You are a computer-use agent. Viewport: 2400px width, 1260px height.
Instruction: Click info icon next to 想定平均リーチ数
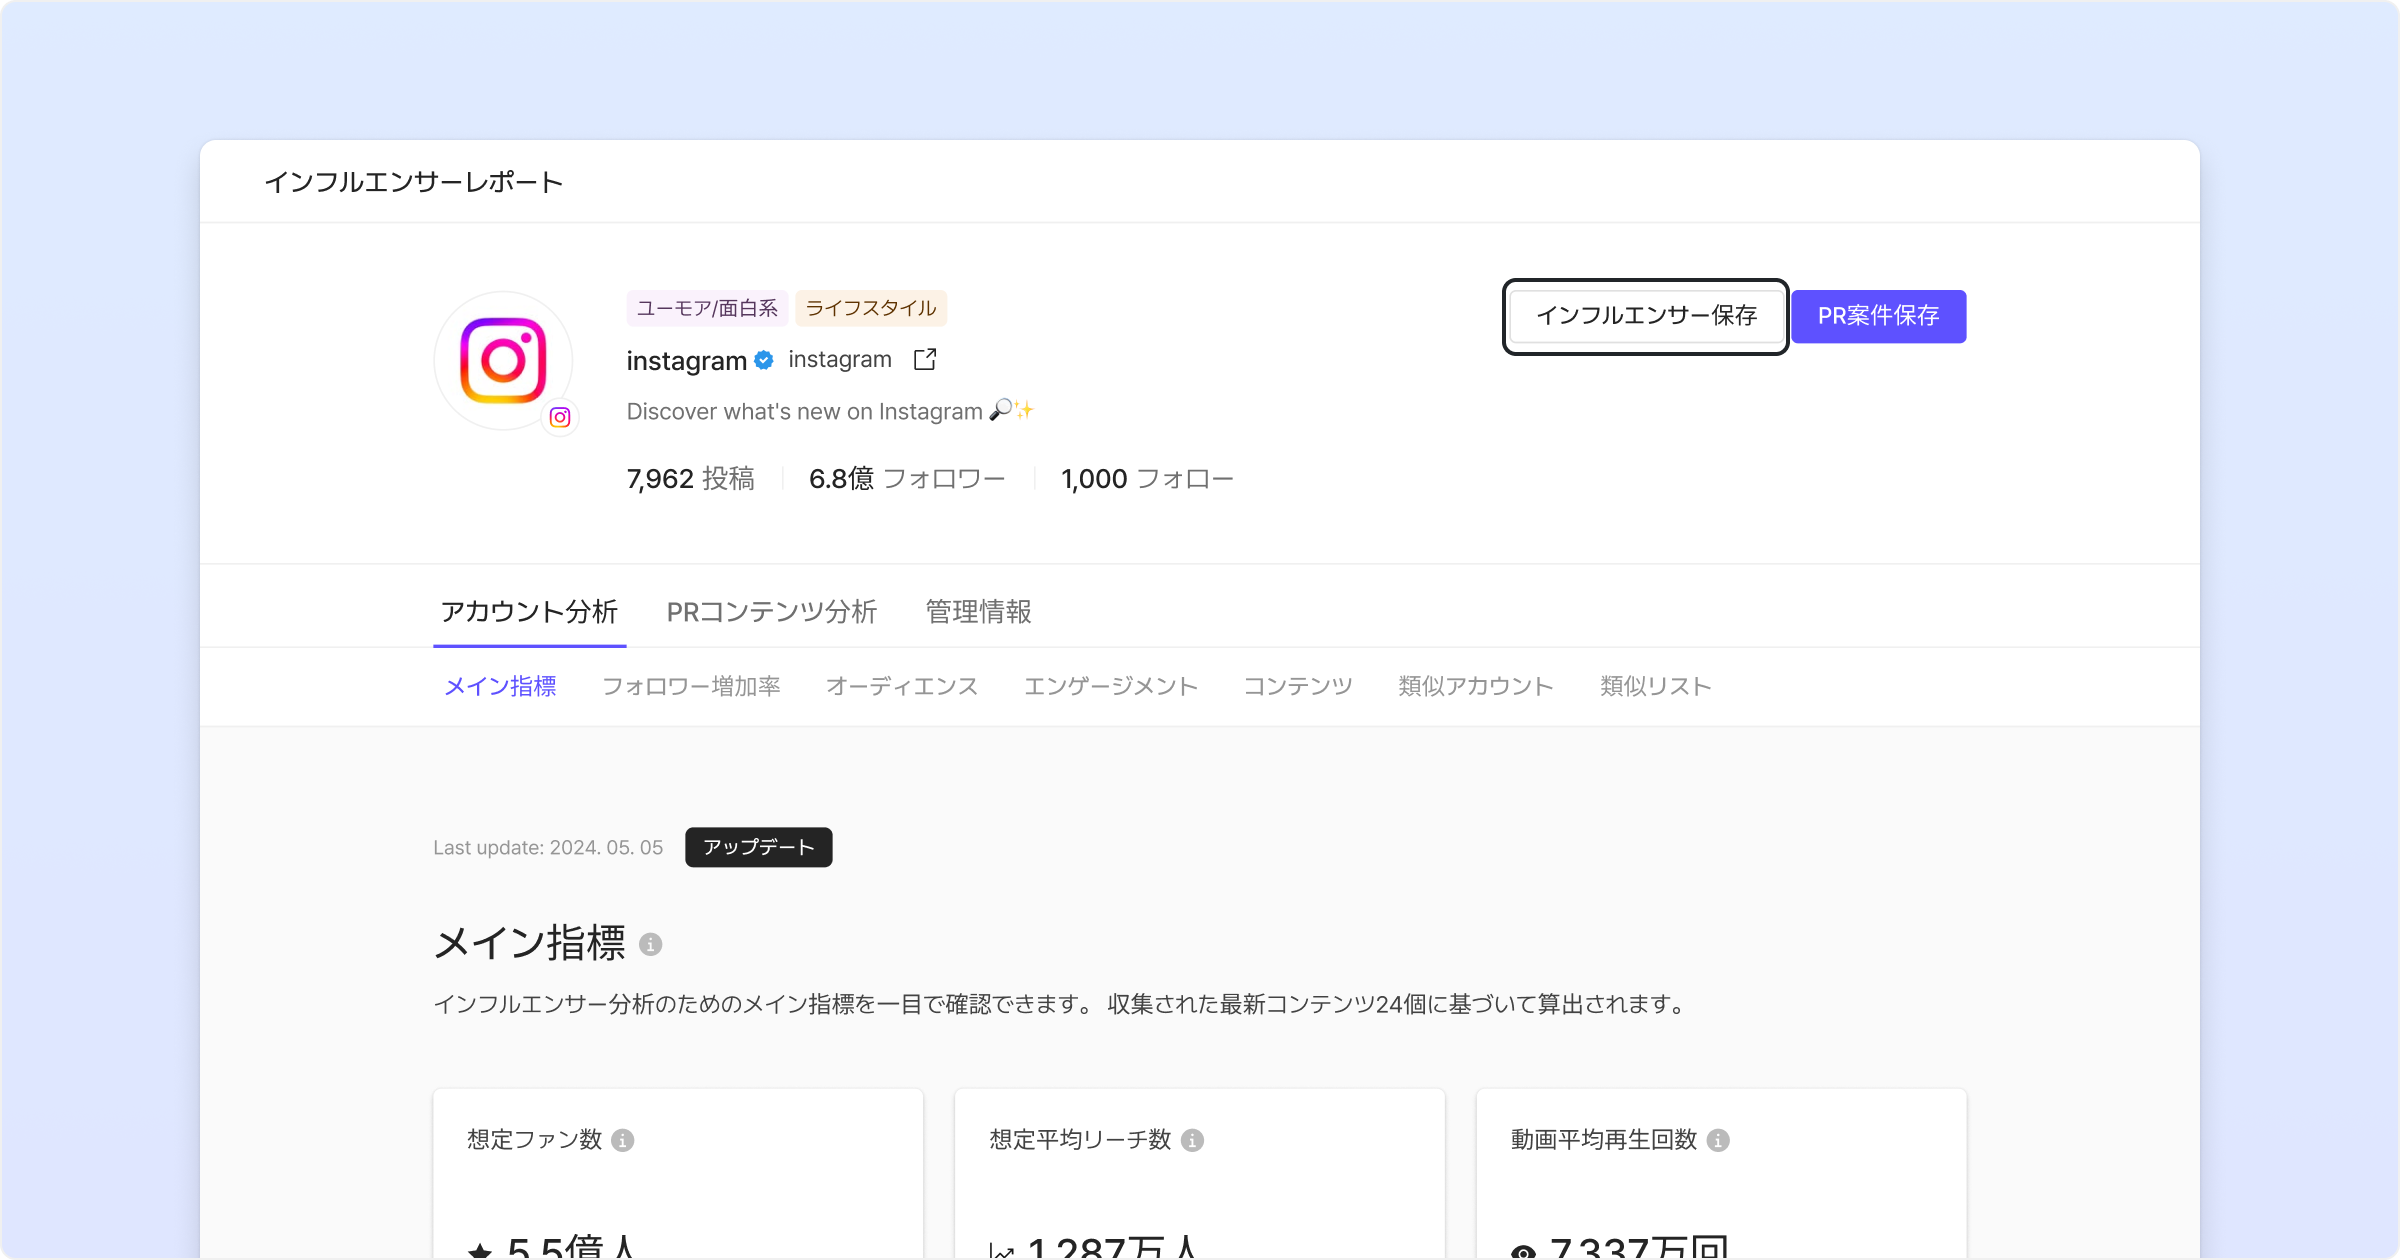1192,1140
